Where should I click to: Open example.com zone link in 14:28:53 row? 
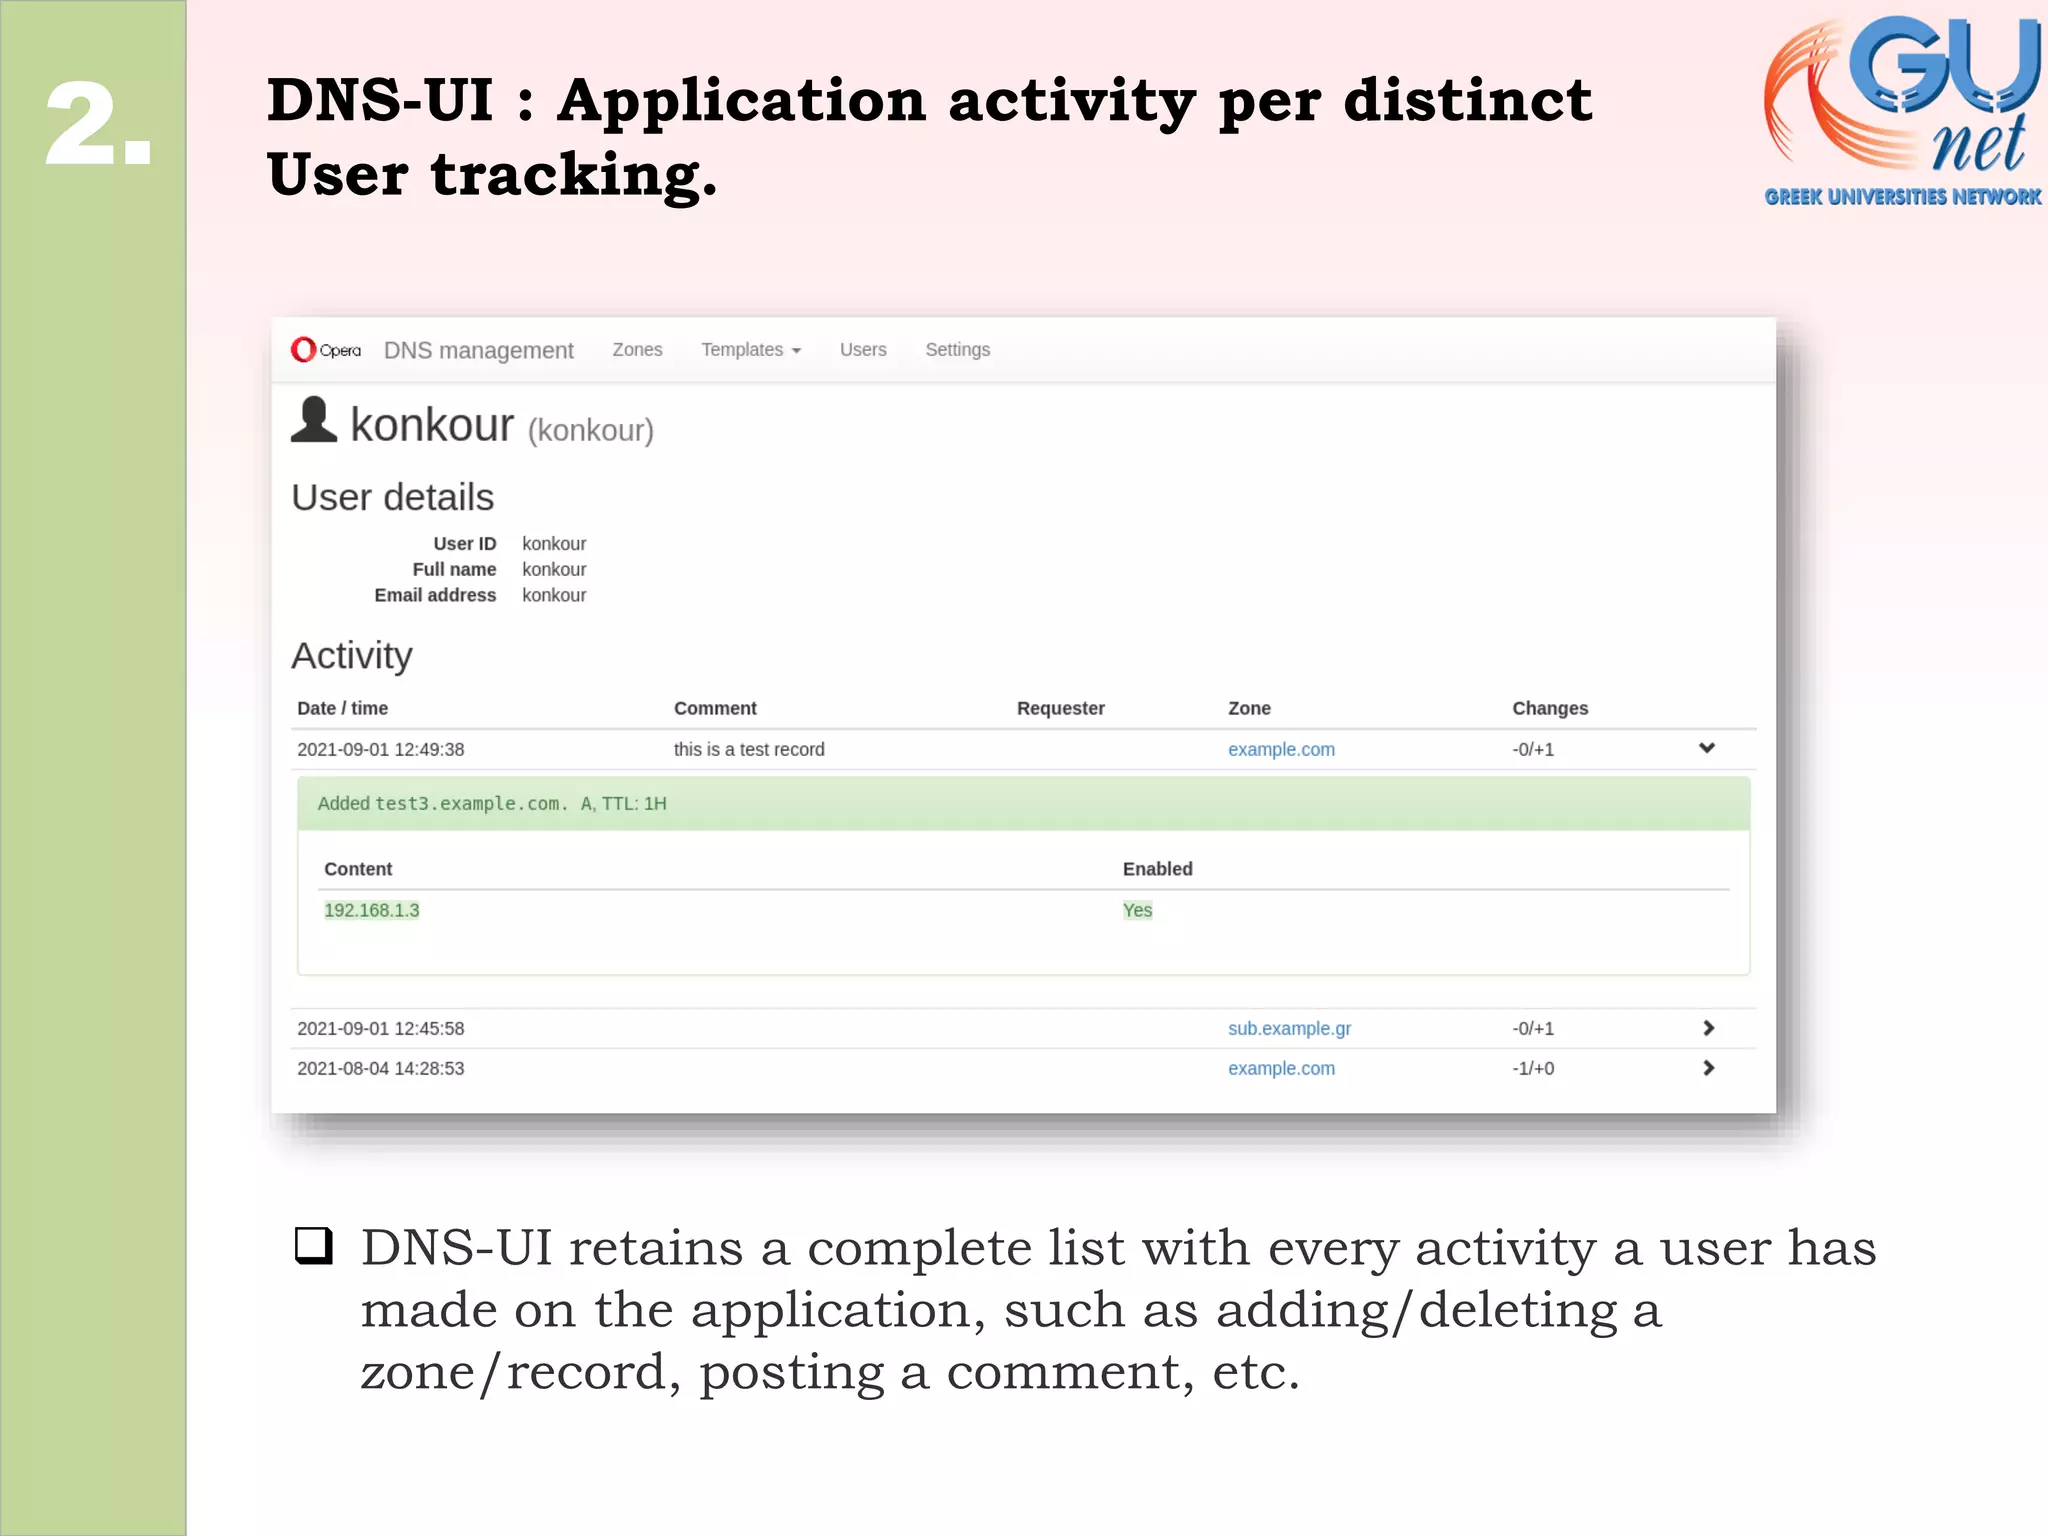click(1281, 1068)
